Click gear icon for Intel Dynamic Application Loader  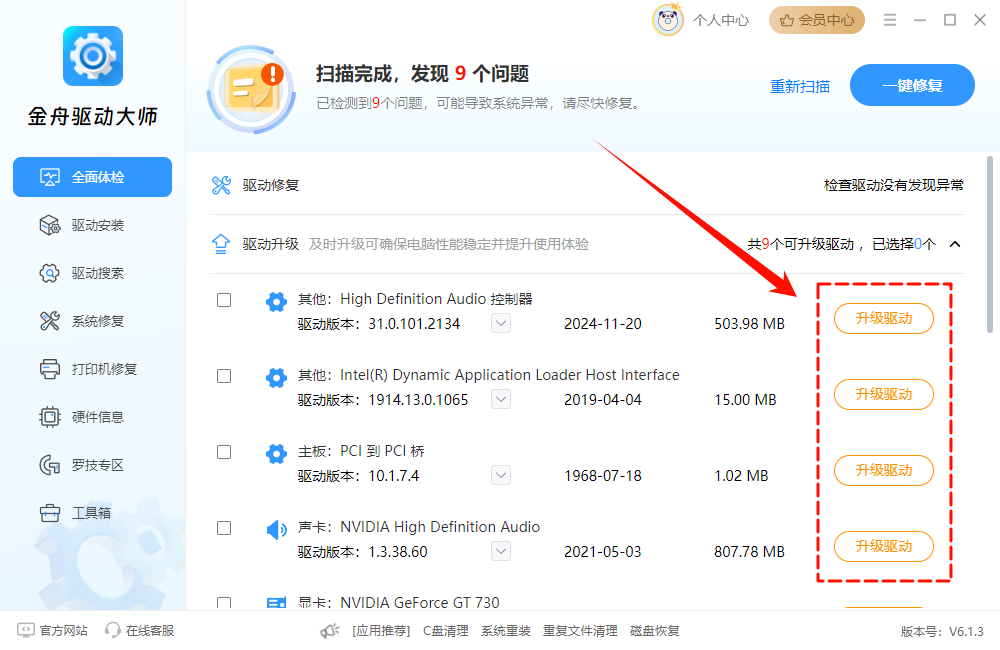pyautogui.click(x=276, y=378)
